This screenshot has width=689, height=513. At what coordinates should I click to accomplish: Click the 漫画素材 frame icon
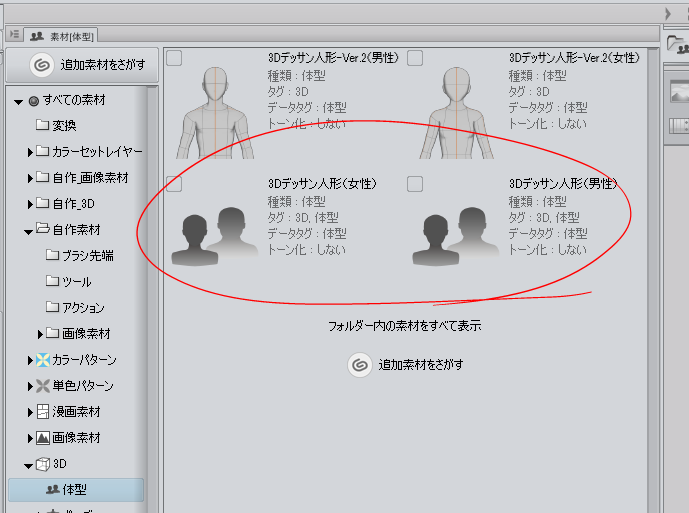[x=43, y=412]
